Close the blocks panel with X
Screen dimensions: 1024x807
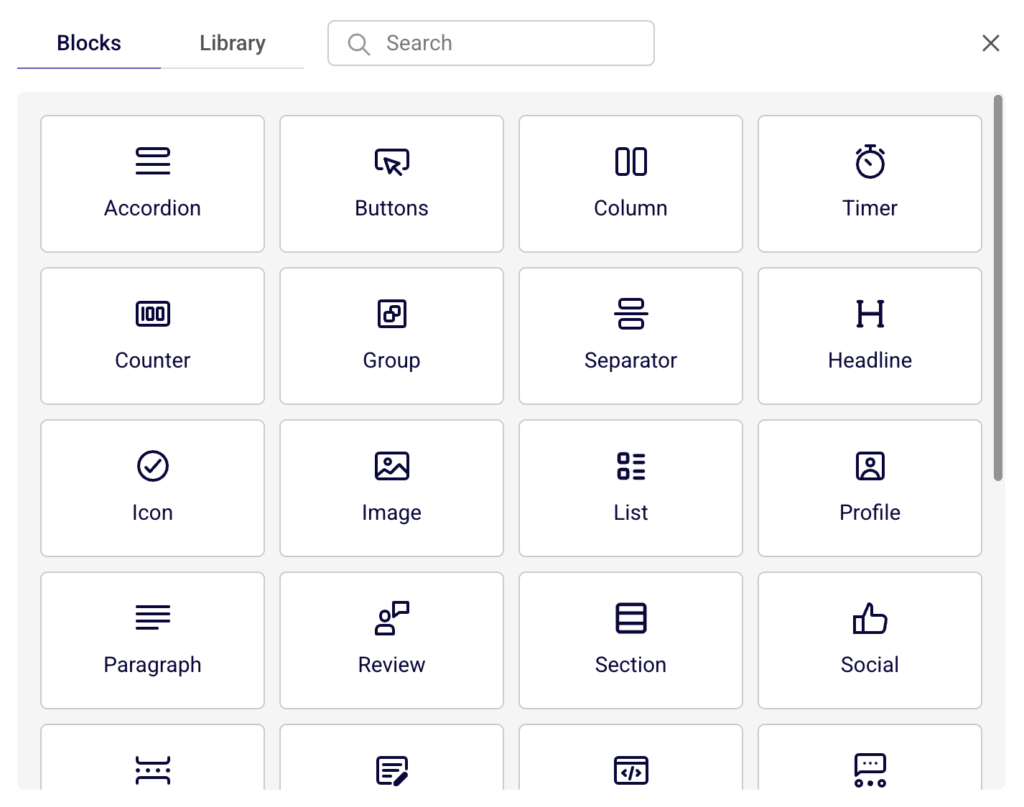(991, 43)
